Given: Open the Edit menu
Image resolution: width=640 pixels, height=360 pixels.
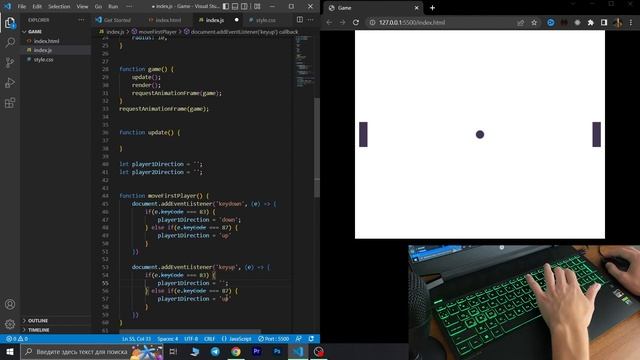Looking at the screenshot, I should tap(37, 7).
